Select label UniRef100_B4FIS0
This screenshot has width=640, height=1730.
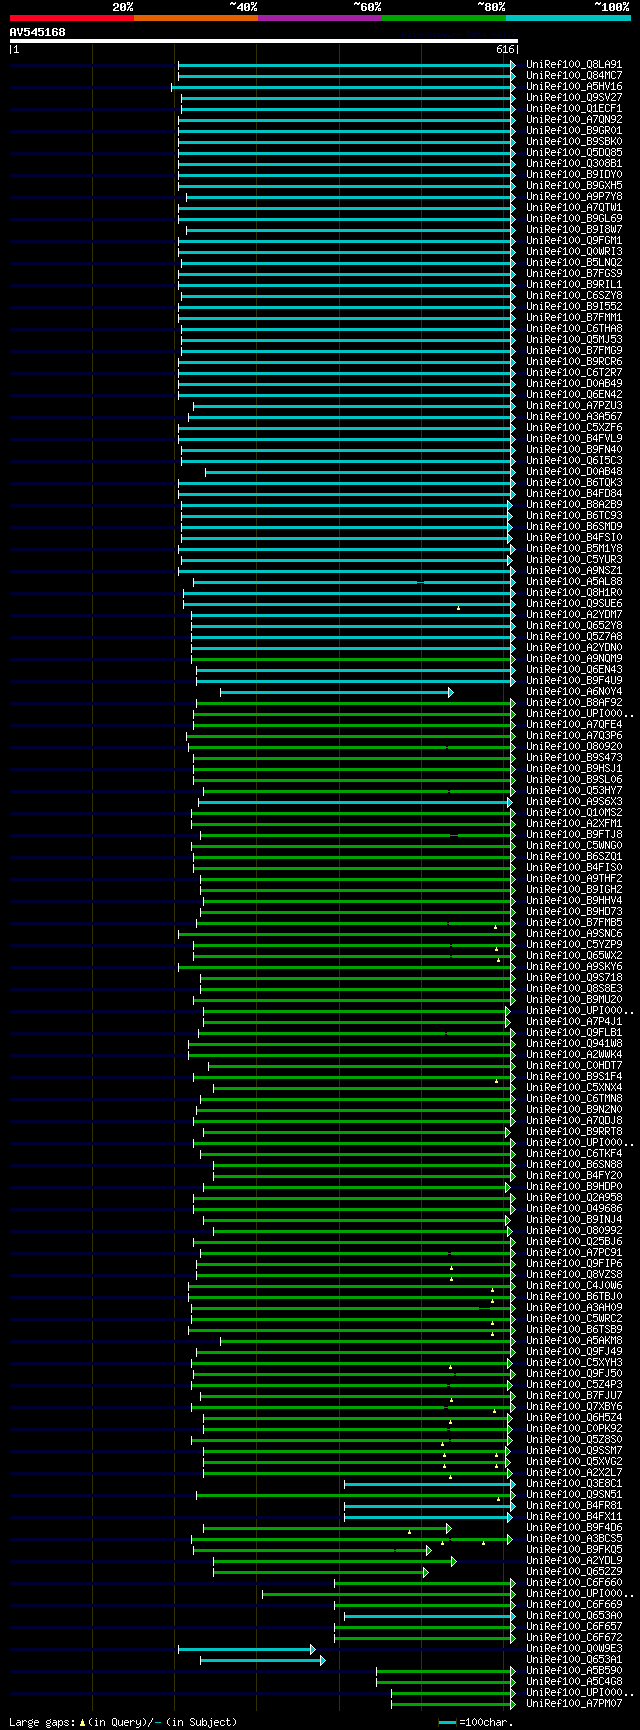[x=574, y=867]
